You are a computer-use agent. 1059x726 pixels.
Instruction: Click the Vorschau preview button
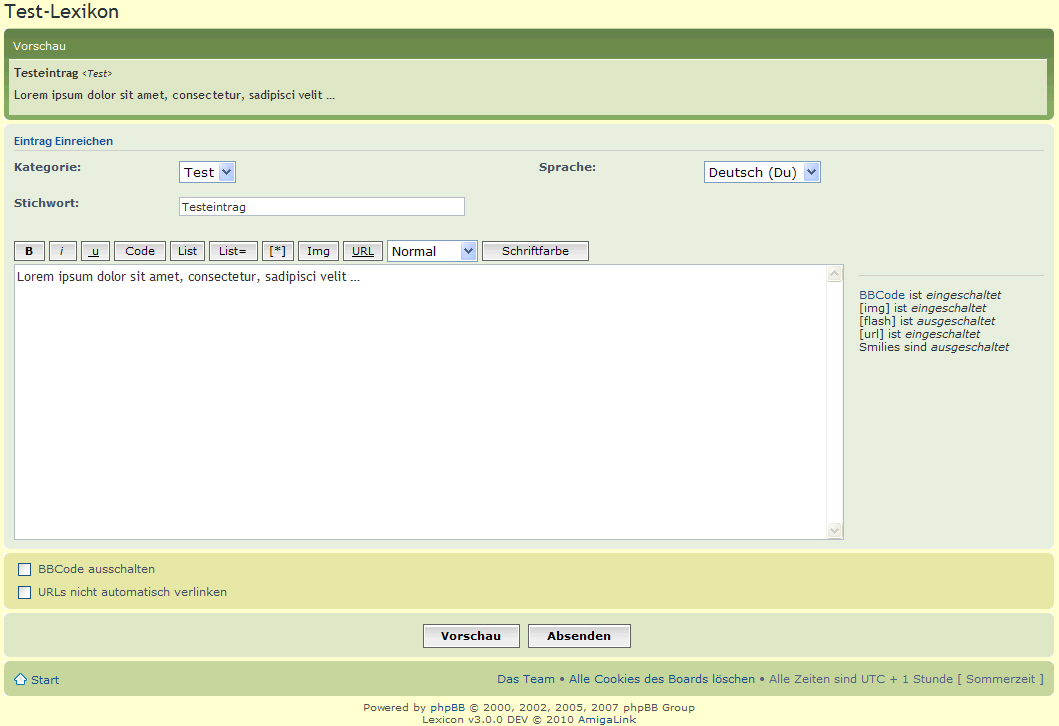tap(471, 636)
